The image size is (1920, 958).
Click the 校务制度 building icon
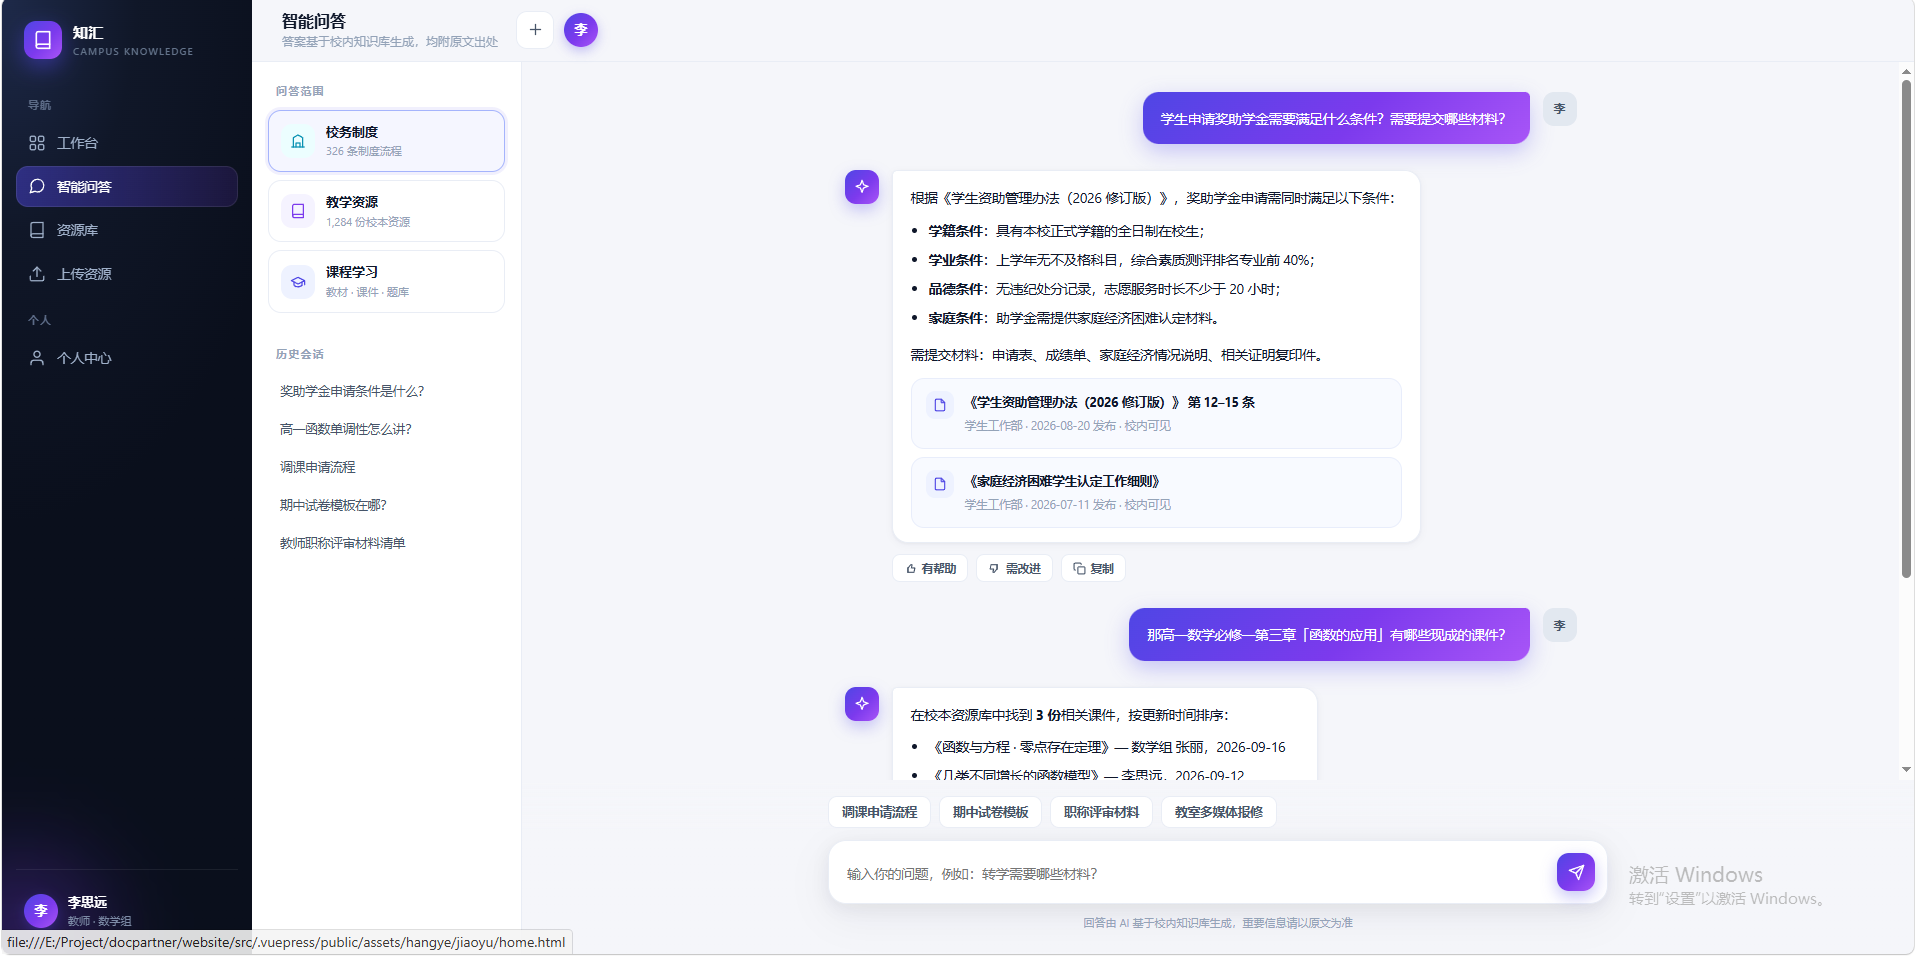pos(298,141)
